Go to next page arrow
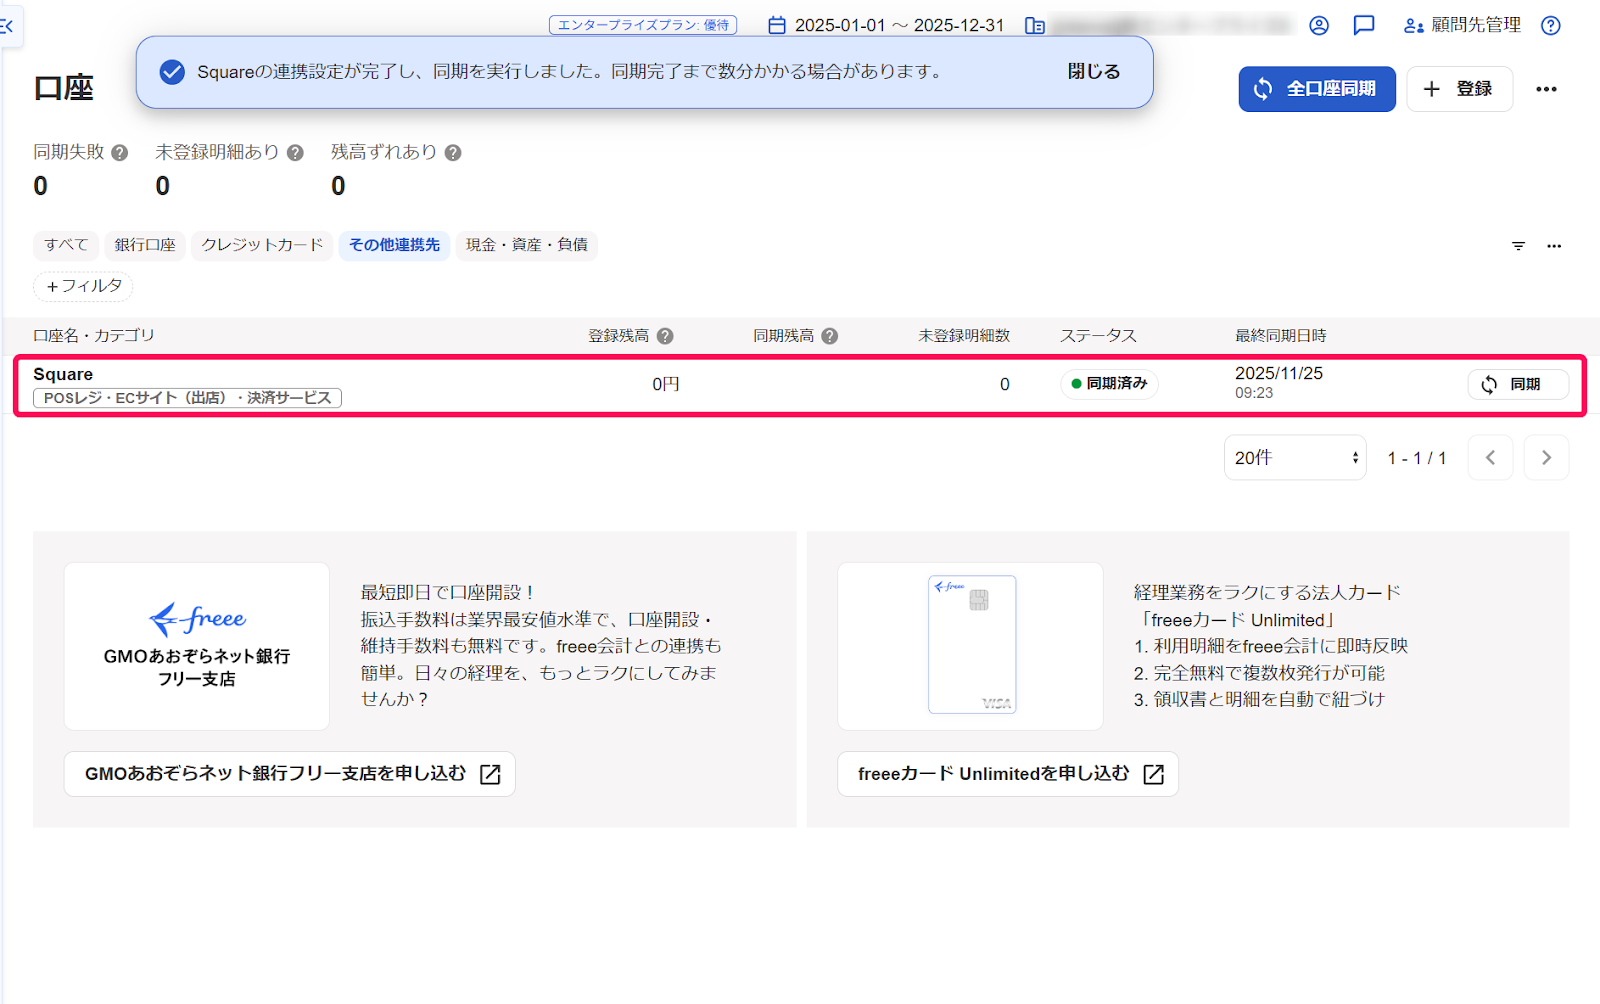1600x1004 pixels. point(1546,458)
